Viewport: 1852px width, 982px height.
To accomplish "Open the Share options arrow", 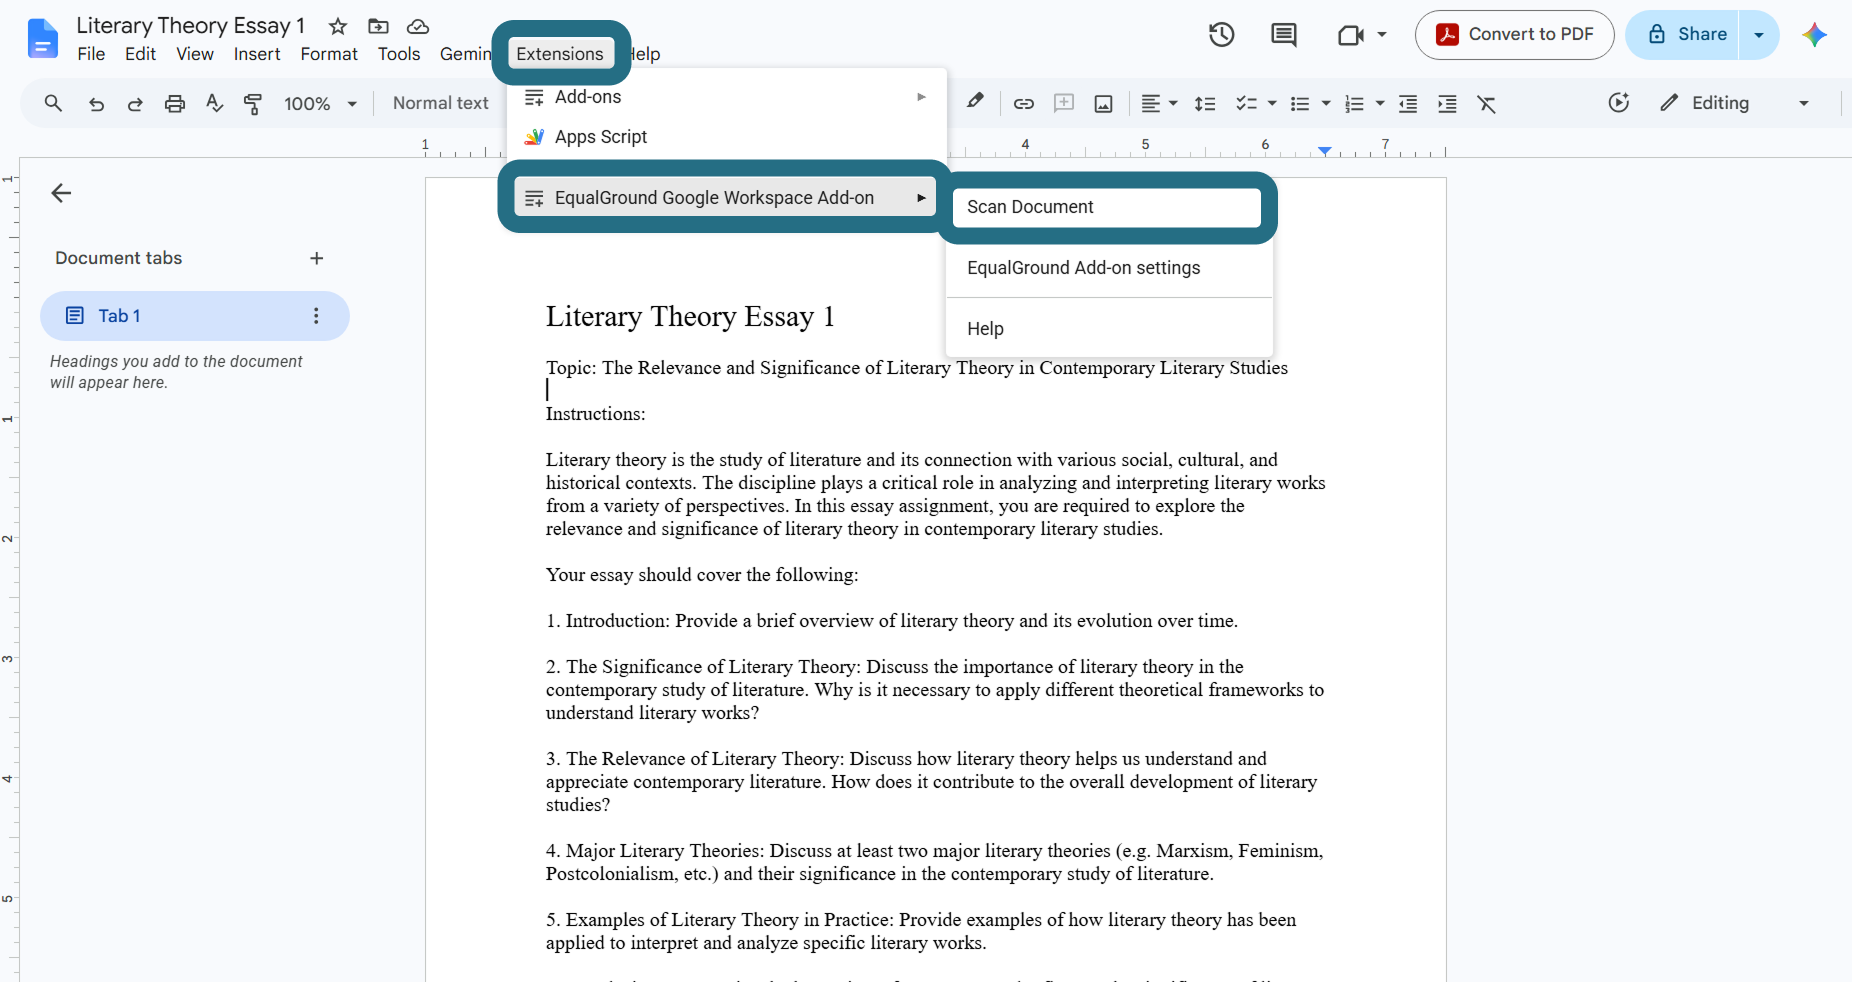I will click(x=1759, y=35).
